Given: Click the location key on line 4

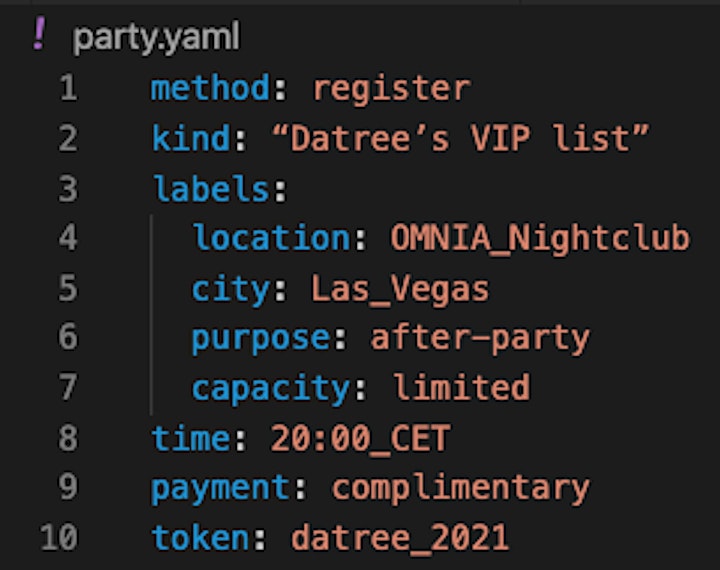Looking at the screenshot, I should (x=271, y=237).
